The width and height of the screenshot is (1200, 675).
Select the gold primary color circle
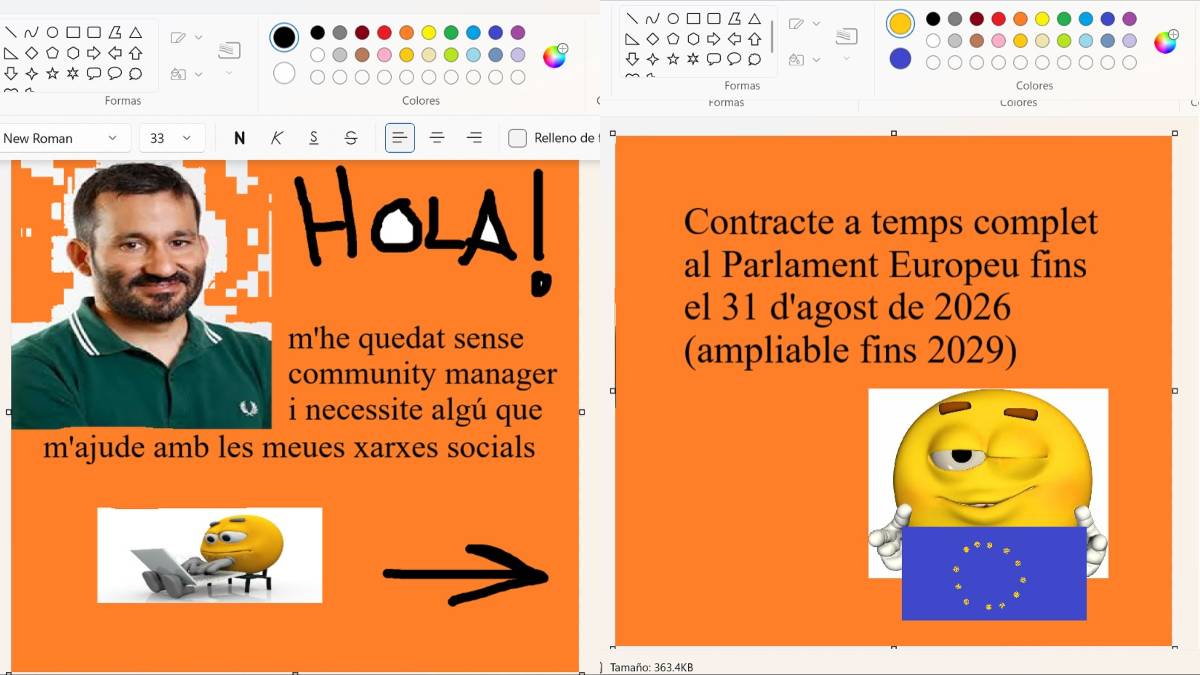coord(900,24)
